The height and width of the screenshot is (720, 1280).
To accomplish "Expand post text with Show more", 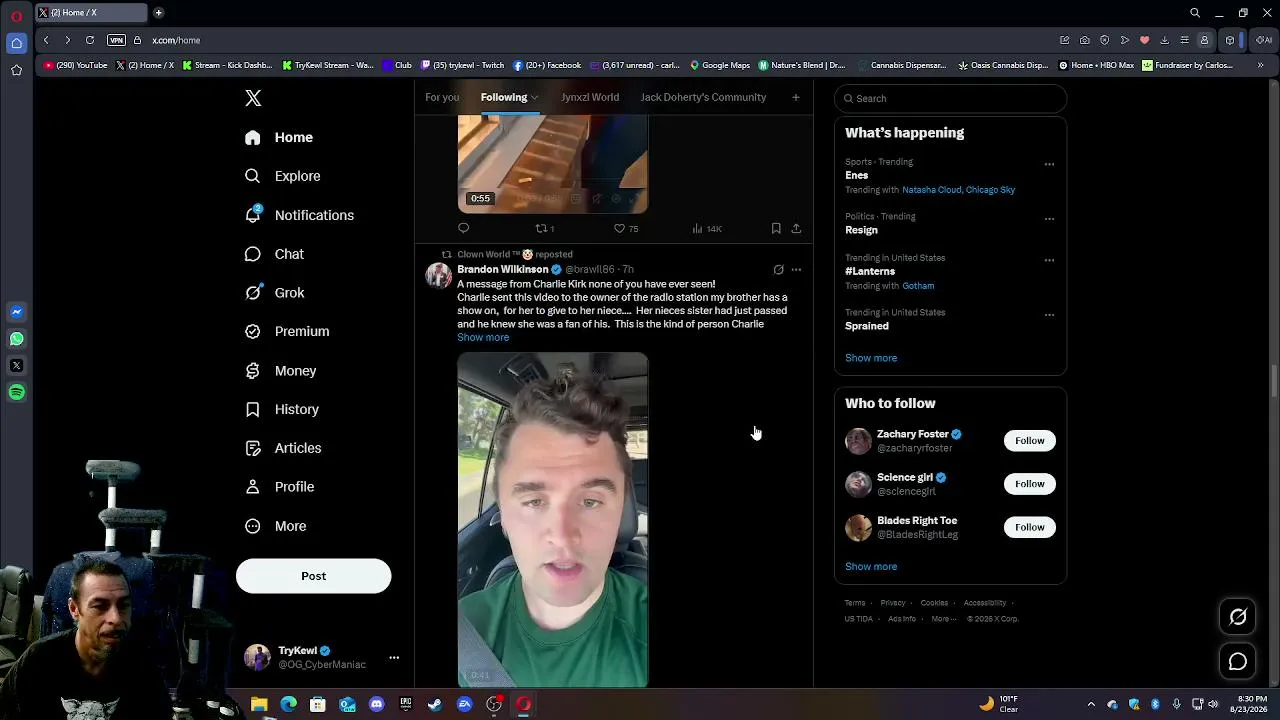I will (483, 337).
